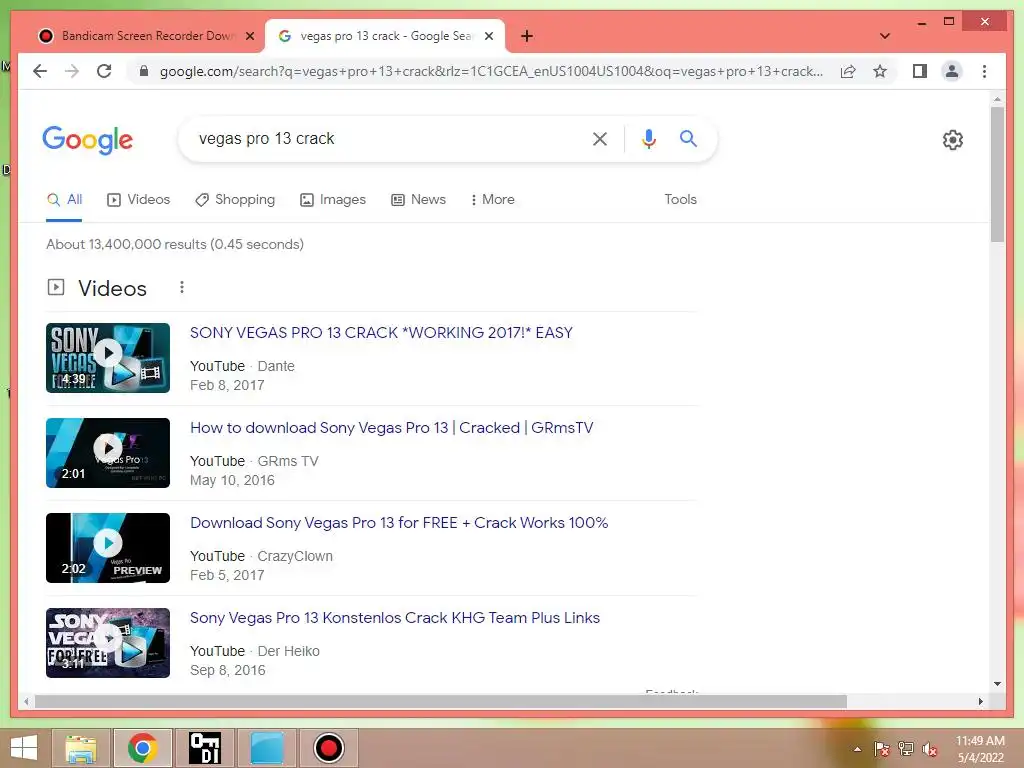Open the search Tools options
The image size is (1024, 768).
680,199
